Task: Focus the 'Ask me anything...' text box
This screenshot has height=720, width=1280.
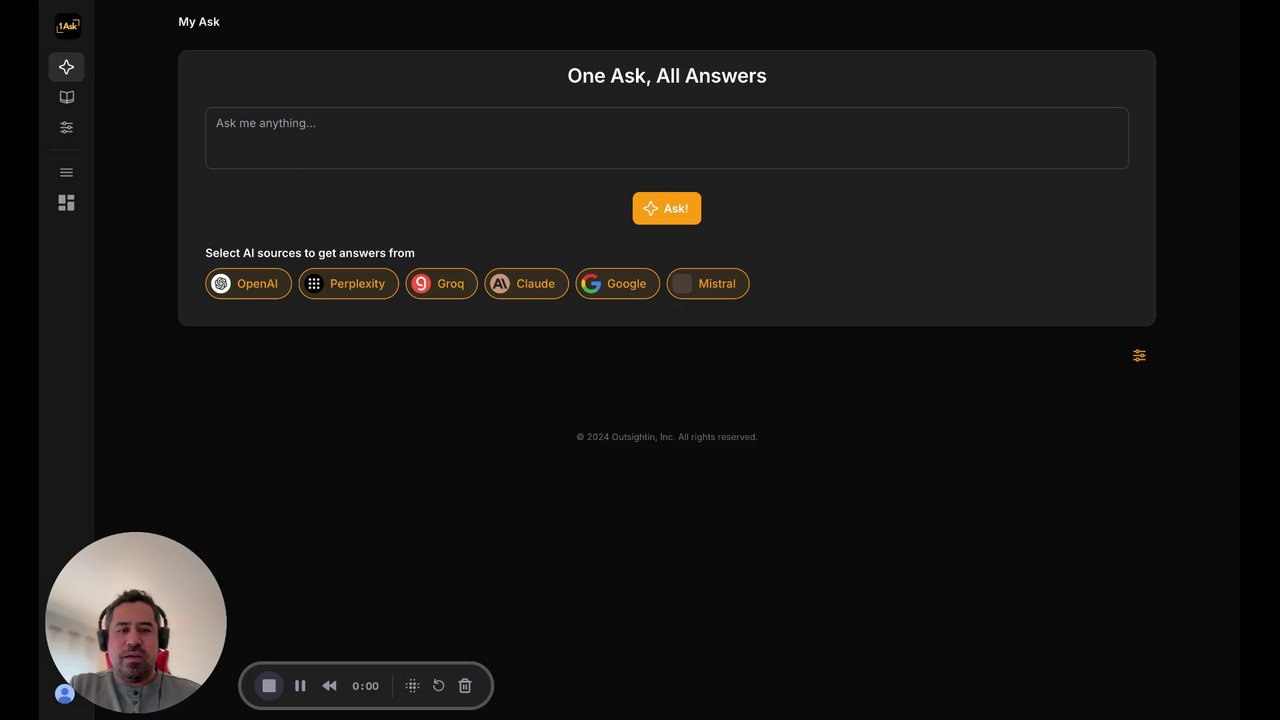Action: [x=667, y=138]
